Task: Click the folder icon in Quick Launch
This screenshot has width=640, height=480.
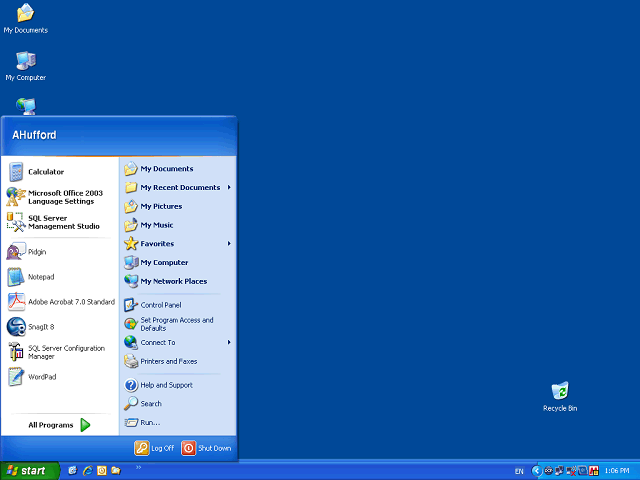Action: pyautogui.click(x=116, y=471)
